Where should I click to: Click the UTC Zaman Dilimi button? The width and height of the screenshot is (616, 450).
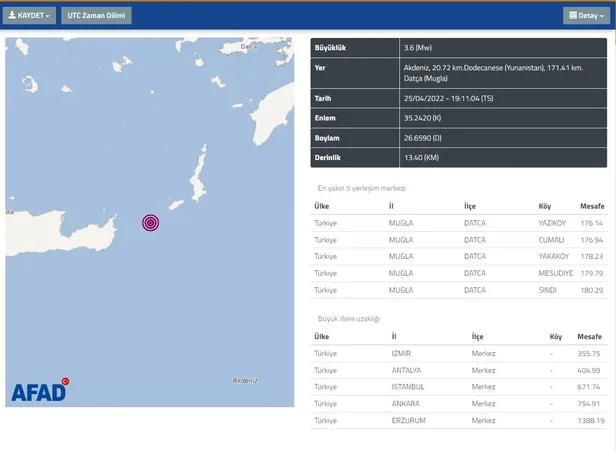97,16
